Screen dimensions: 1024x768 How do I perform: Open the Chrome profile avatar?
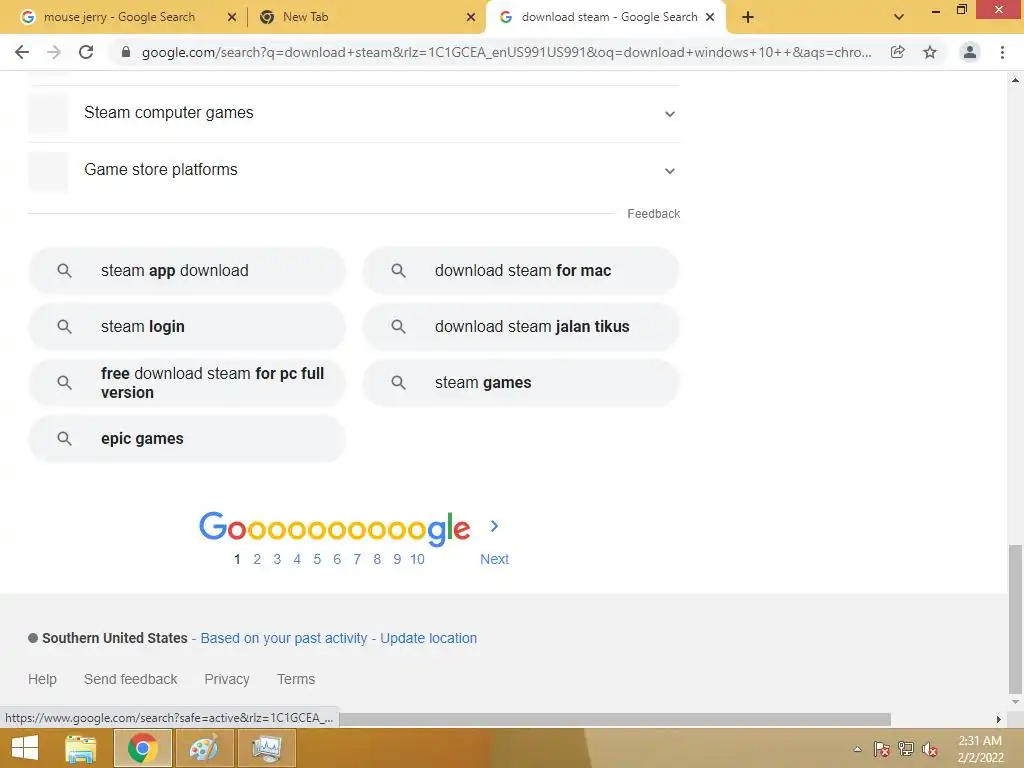[970, 52]
